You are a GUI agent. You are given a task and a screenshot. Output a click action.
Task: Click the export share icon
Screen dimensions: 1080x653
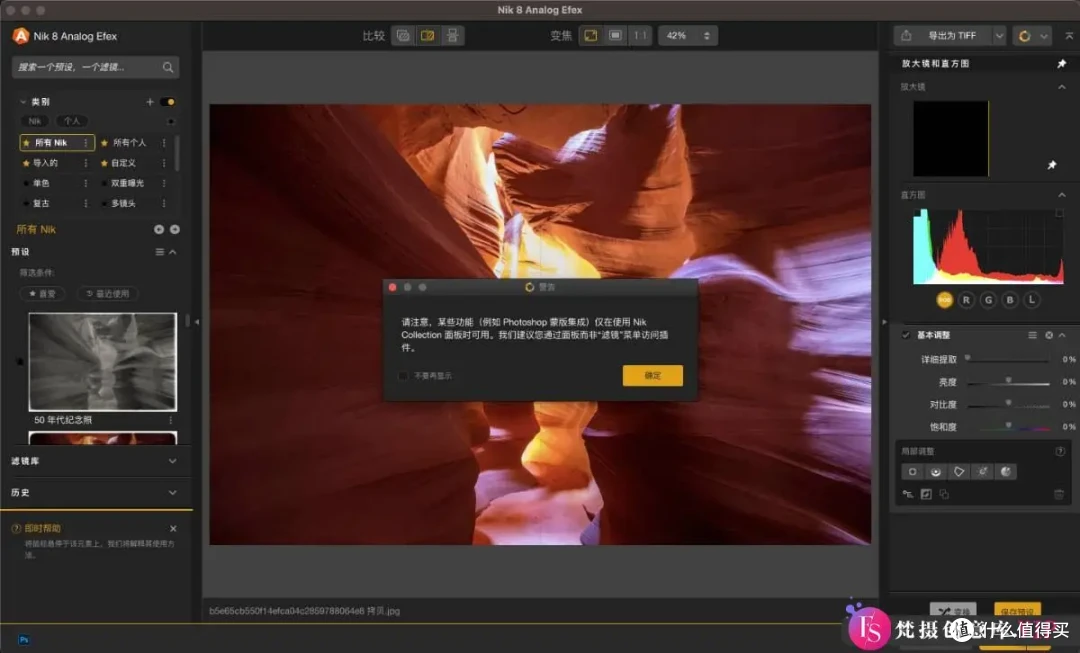click(x=906, y=35)
